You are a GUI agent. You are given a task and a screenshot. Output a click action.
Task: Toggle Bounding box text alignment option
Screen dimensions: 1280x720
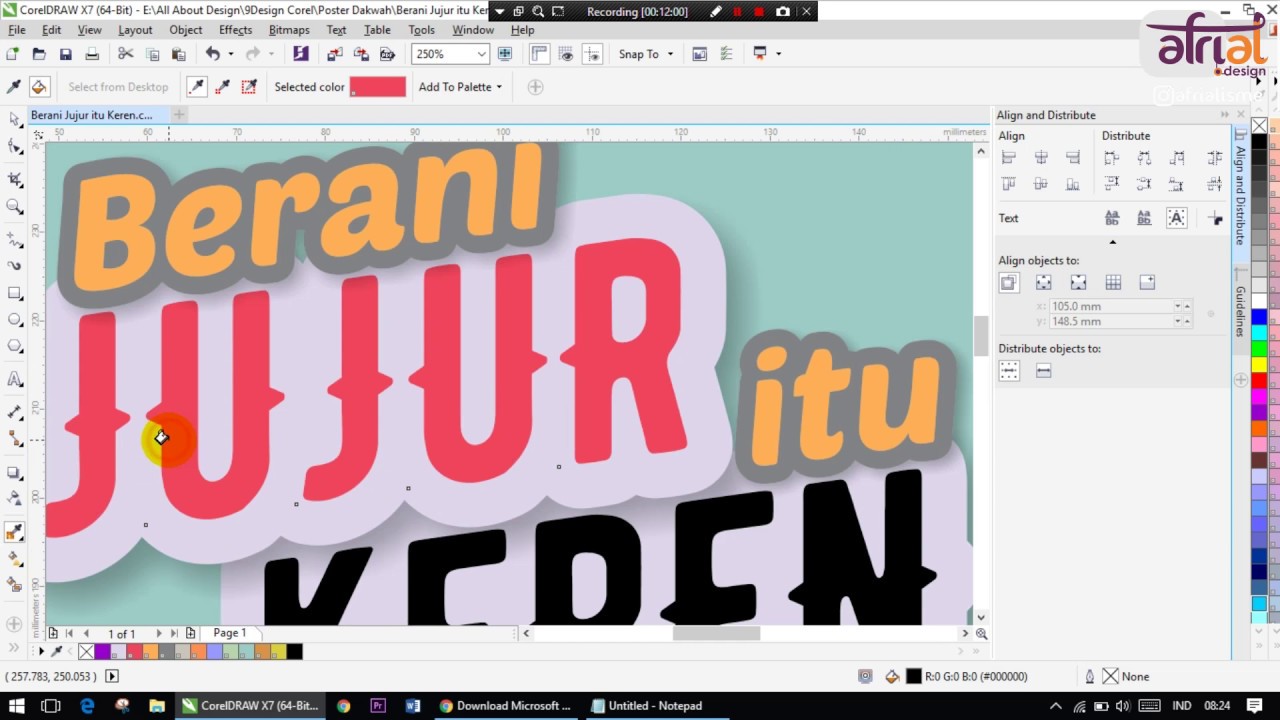[x=1177, y=218]
